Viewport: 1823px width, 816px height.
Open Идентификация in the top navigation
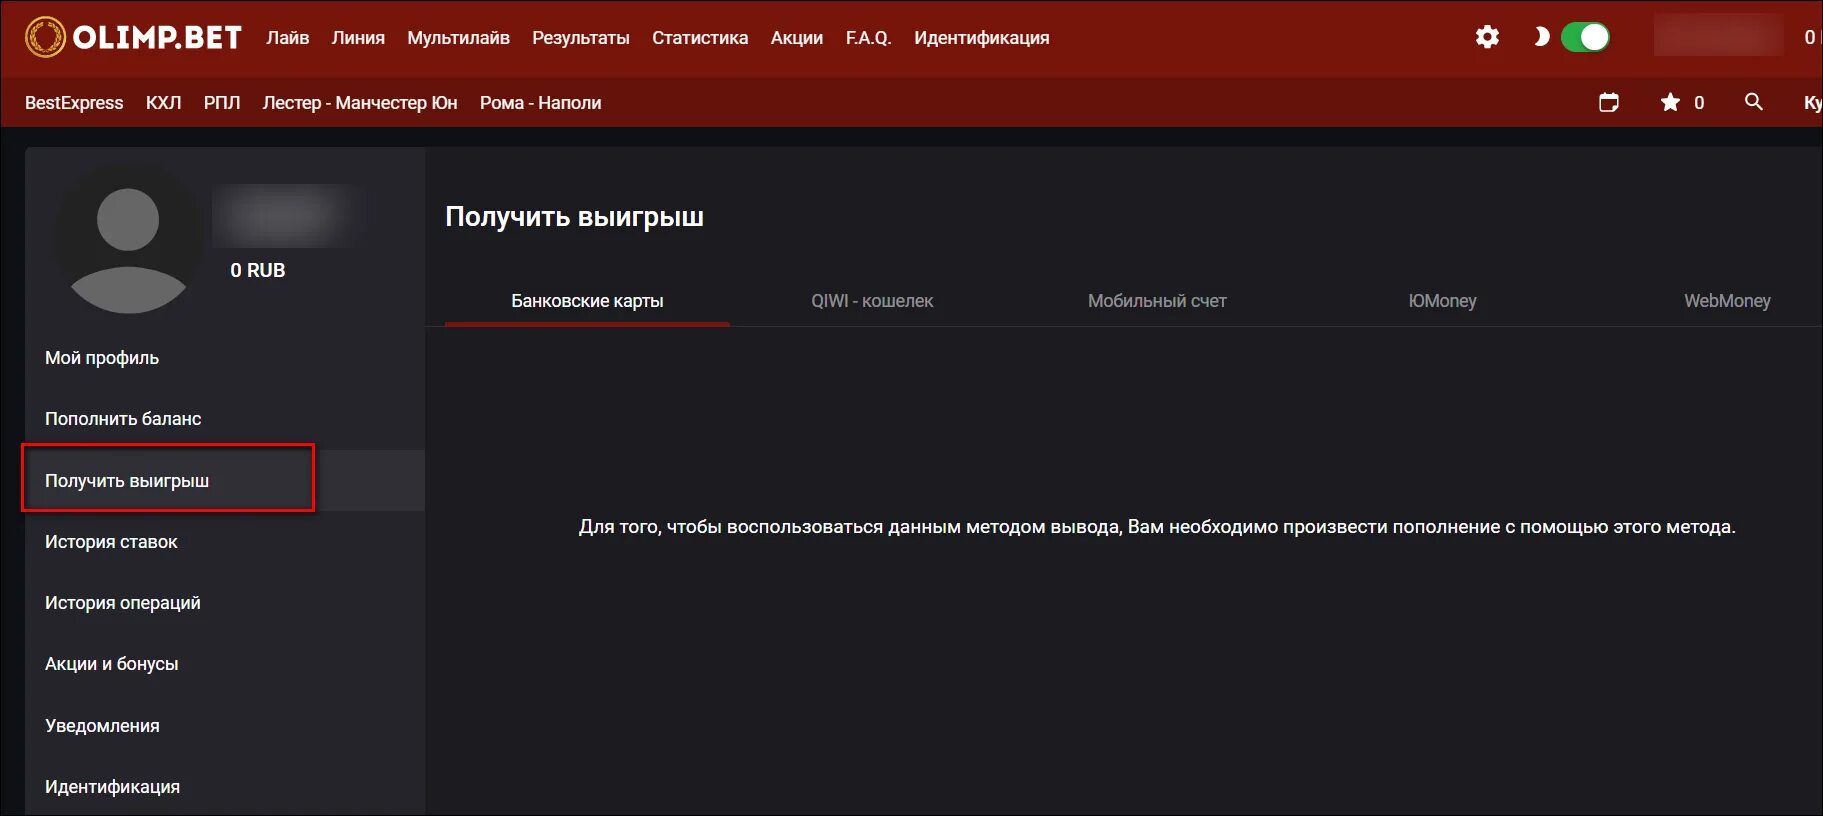[982, 38]
